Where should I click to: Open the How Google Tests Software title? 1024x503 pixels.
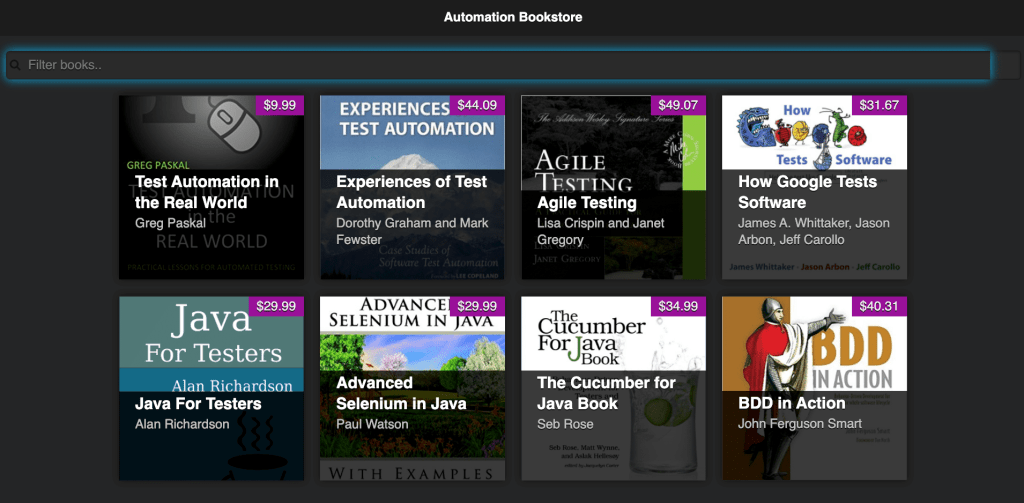(807, 192)
